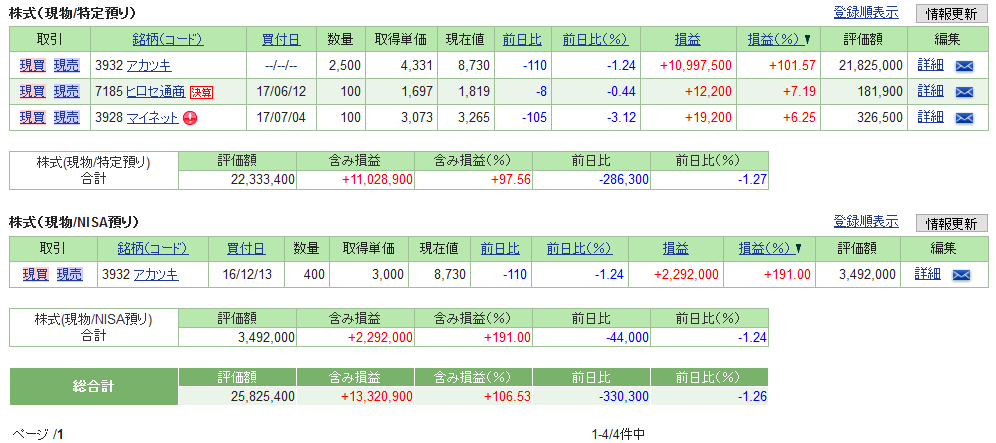Image resolution: width=996 pixels, height=443 pixels.
Task: Click 情報更新 button for 特定預り section
Action: (952, 13)
